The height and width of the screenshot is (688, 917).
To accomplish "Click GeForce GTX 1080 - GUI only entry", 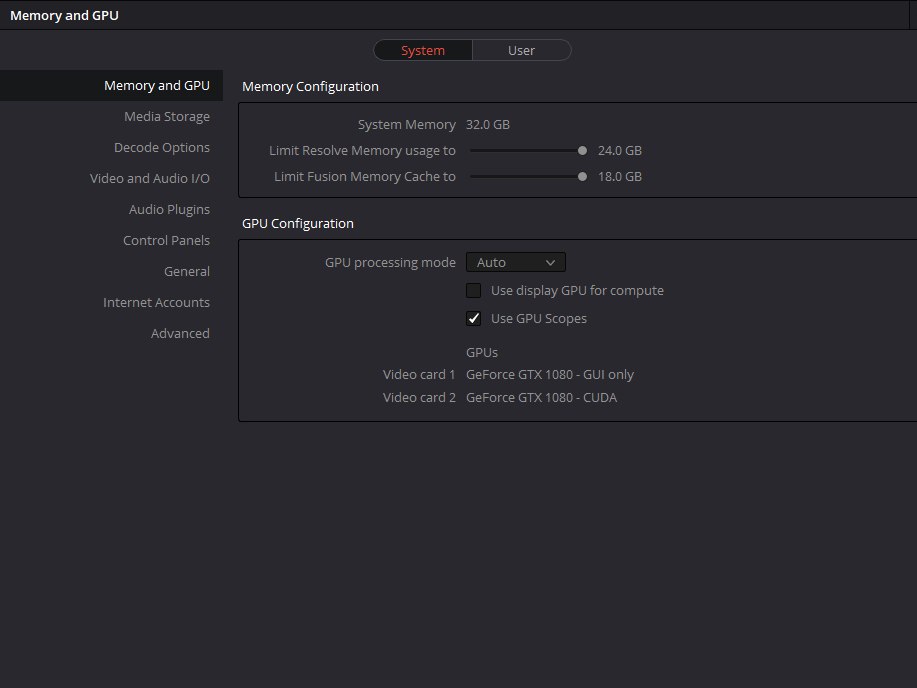I will (x=550, y=374).
